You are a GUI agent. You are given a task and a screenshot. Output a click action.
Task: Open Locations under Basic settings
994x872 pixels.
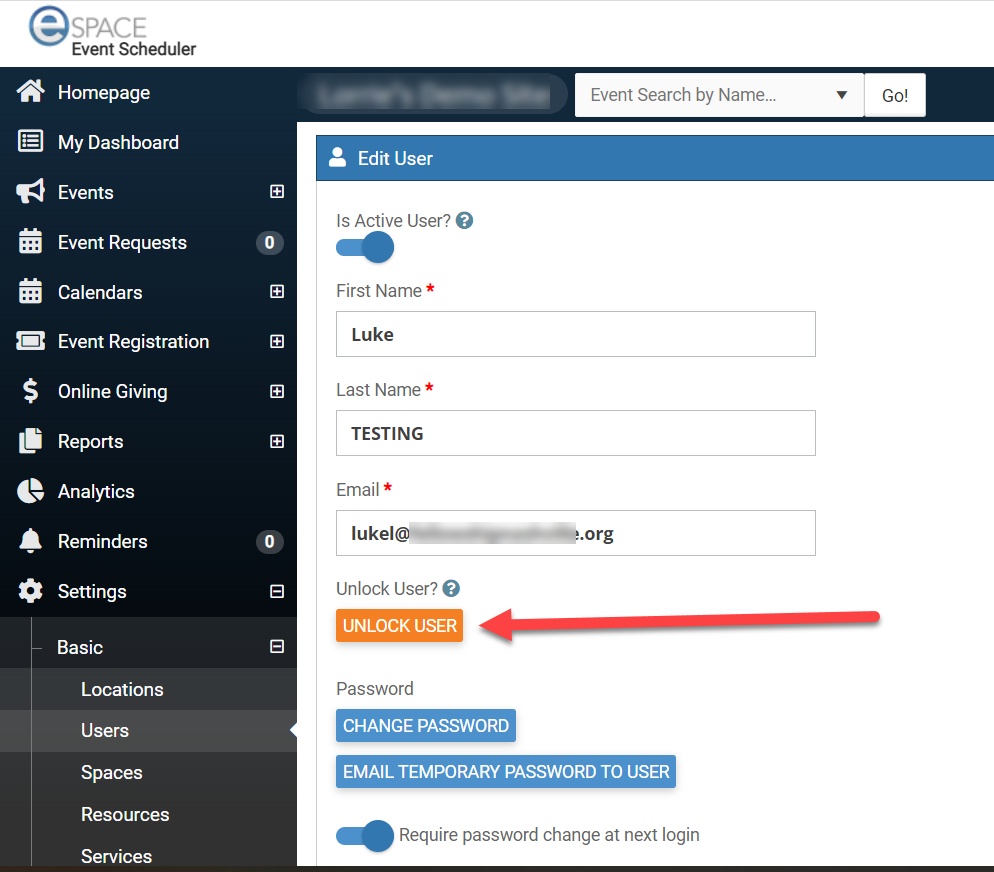122,689
